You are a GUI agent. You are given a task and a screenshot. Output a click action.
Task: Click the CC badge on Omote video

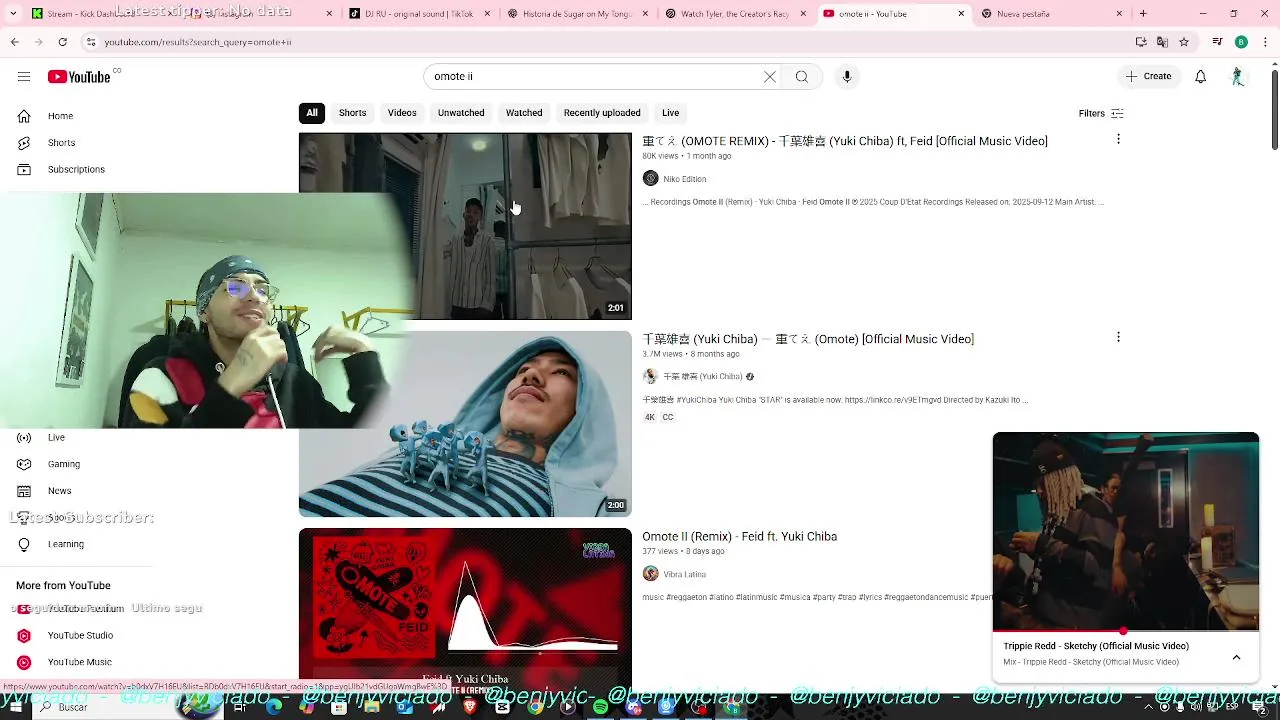[668, 417]
